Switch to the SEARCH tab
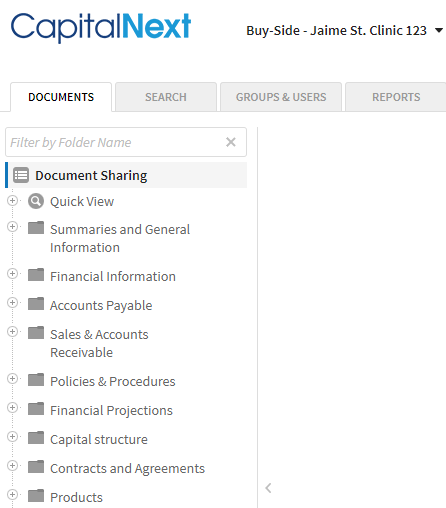The height and width of the screenshot is (508, 446). click(166, 97)
